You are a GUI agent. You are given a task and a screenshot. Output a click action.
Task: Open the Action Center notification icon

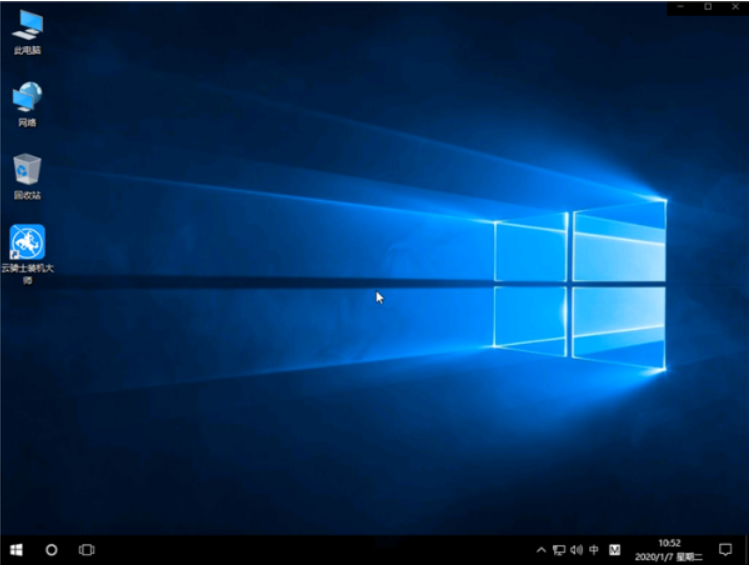click(x=725, y=550)
